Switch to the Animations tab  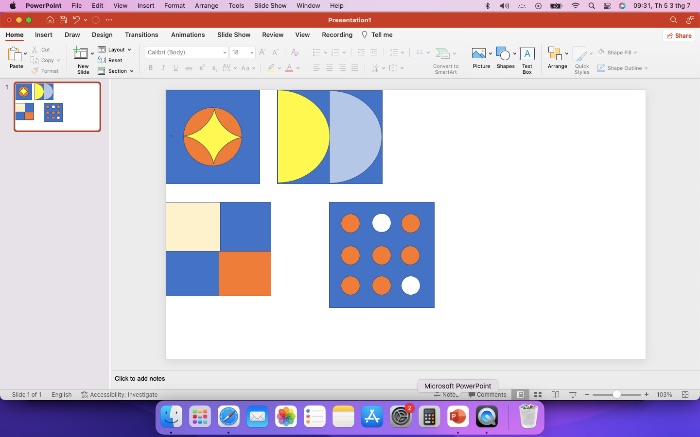188,34
